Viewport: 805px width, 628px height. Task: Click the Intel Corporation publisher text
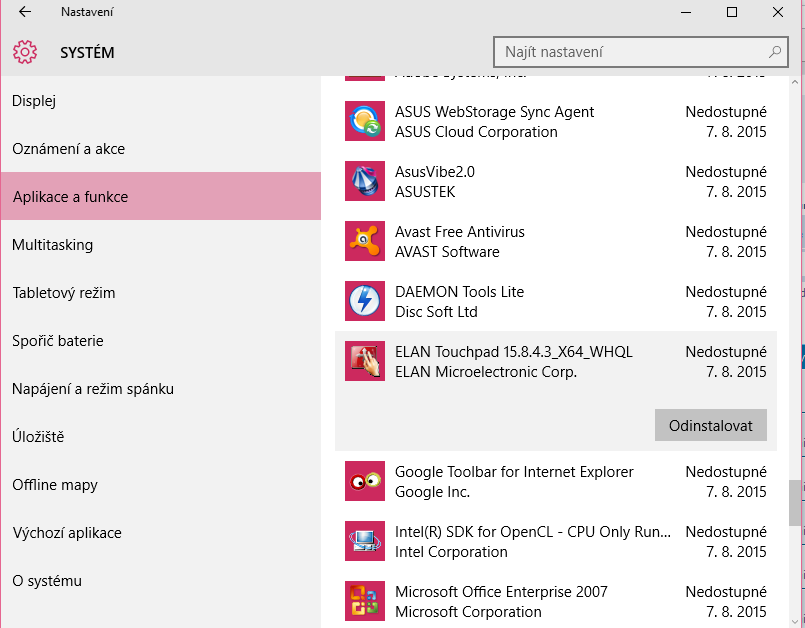[x=451, y=552]
